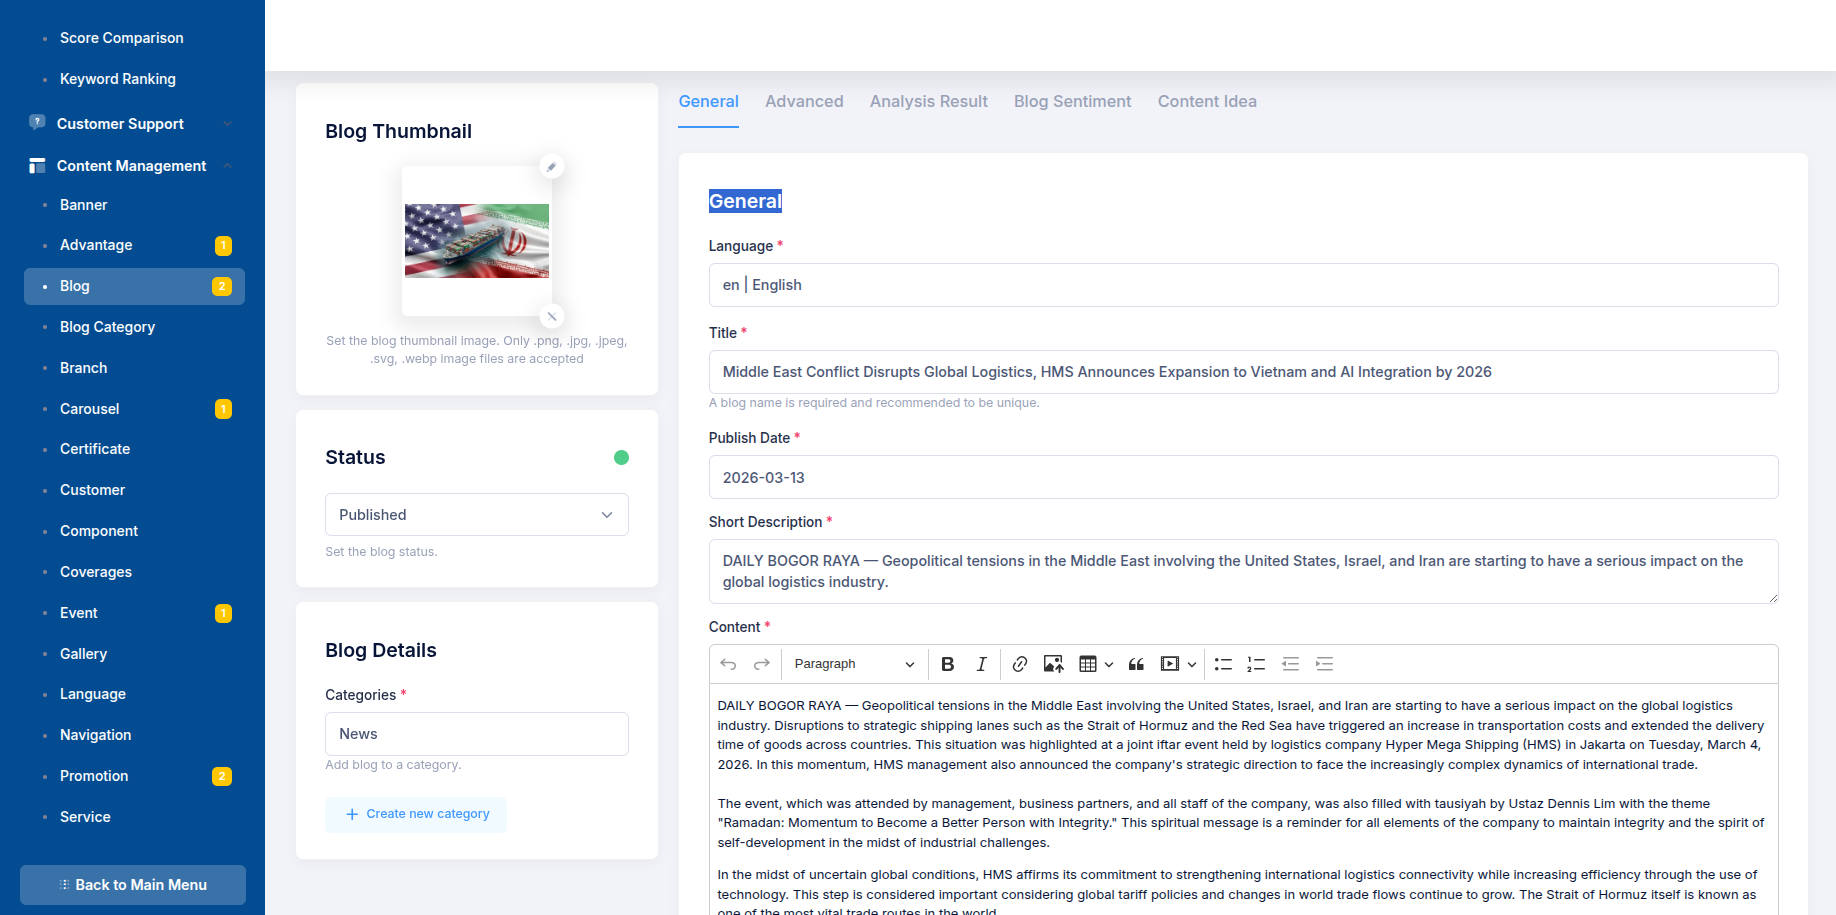Image resolution: width=1836 pixels, height=915 pixels.
Task: Collapse the Content Management menu chevron
Action: [227, 166]
